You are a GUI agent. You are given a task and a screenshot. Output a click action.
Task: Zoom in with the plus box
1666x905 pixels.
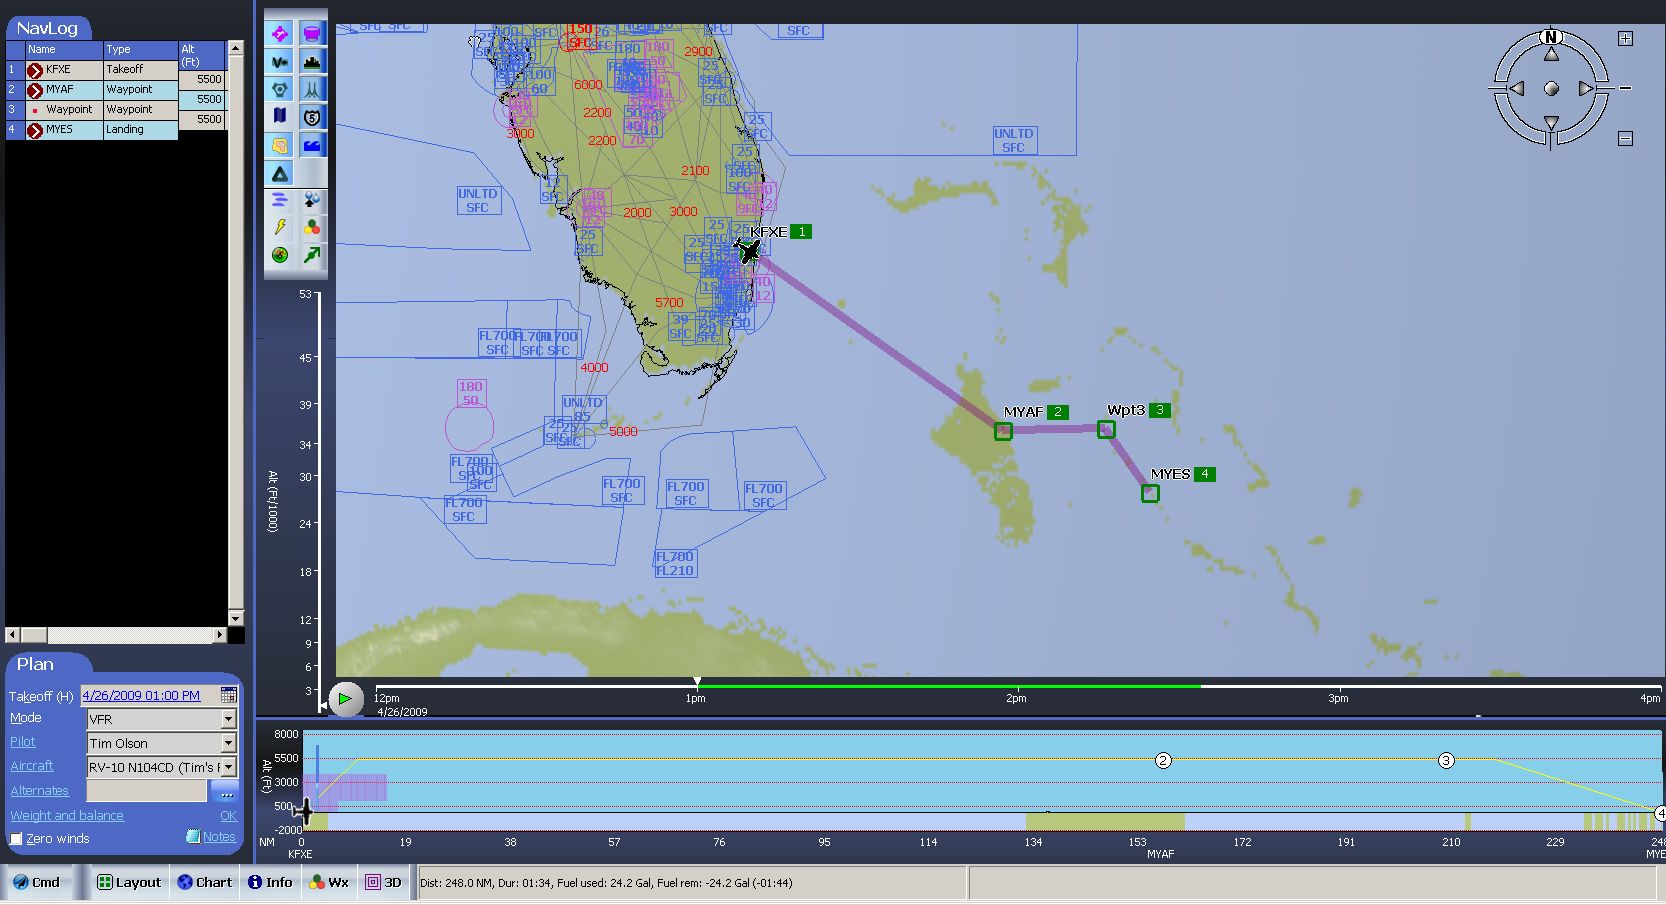[1626, 39]
